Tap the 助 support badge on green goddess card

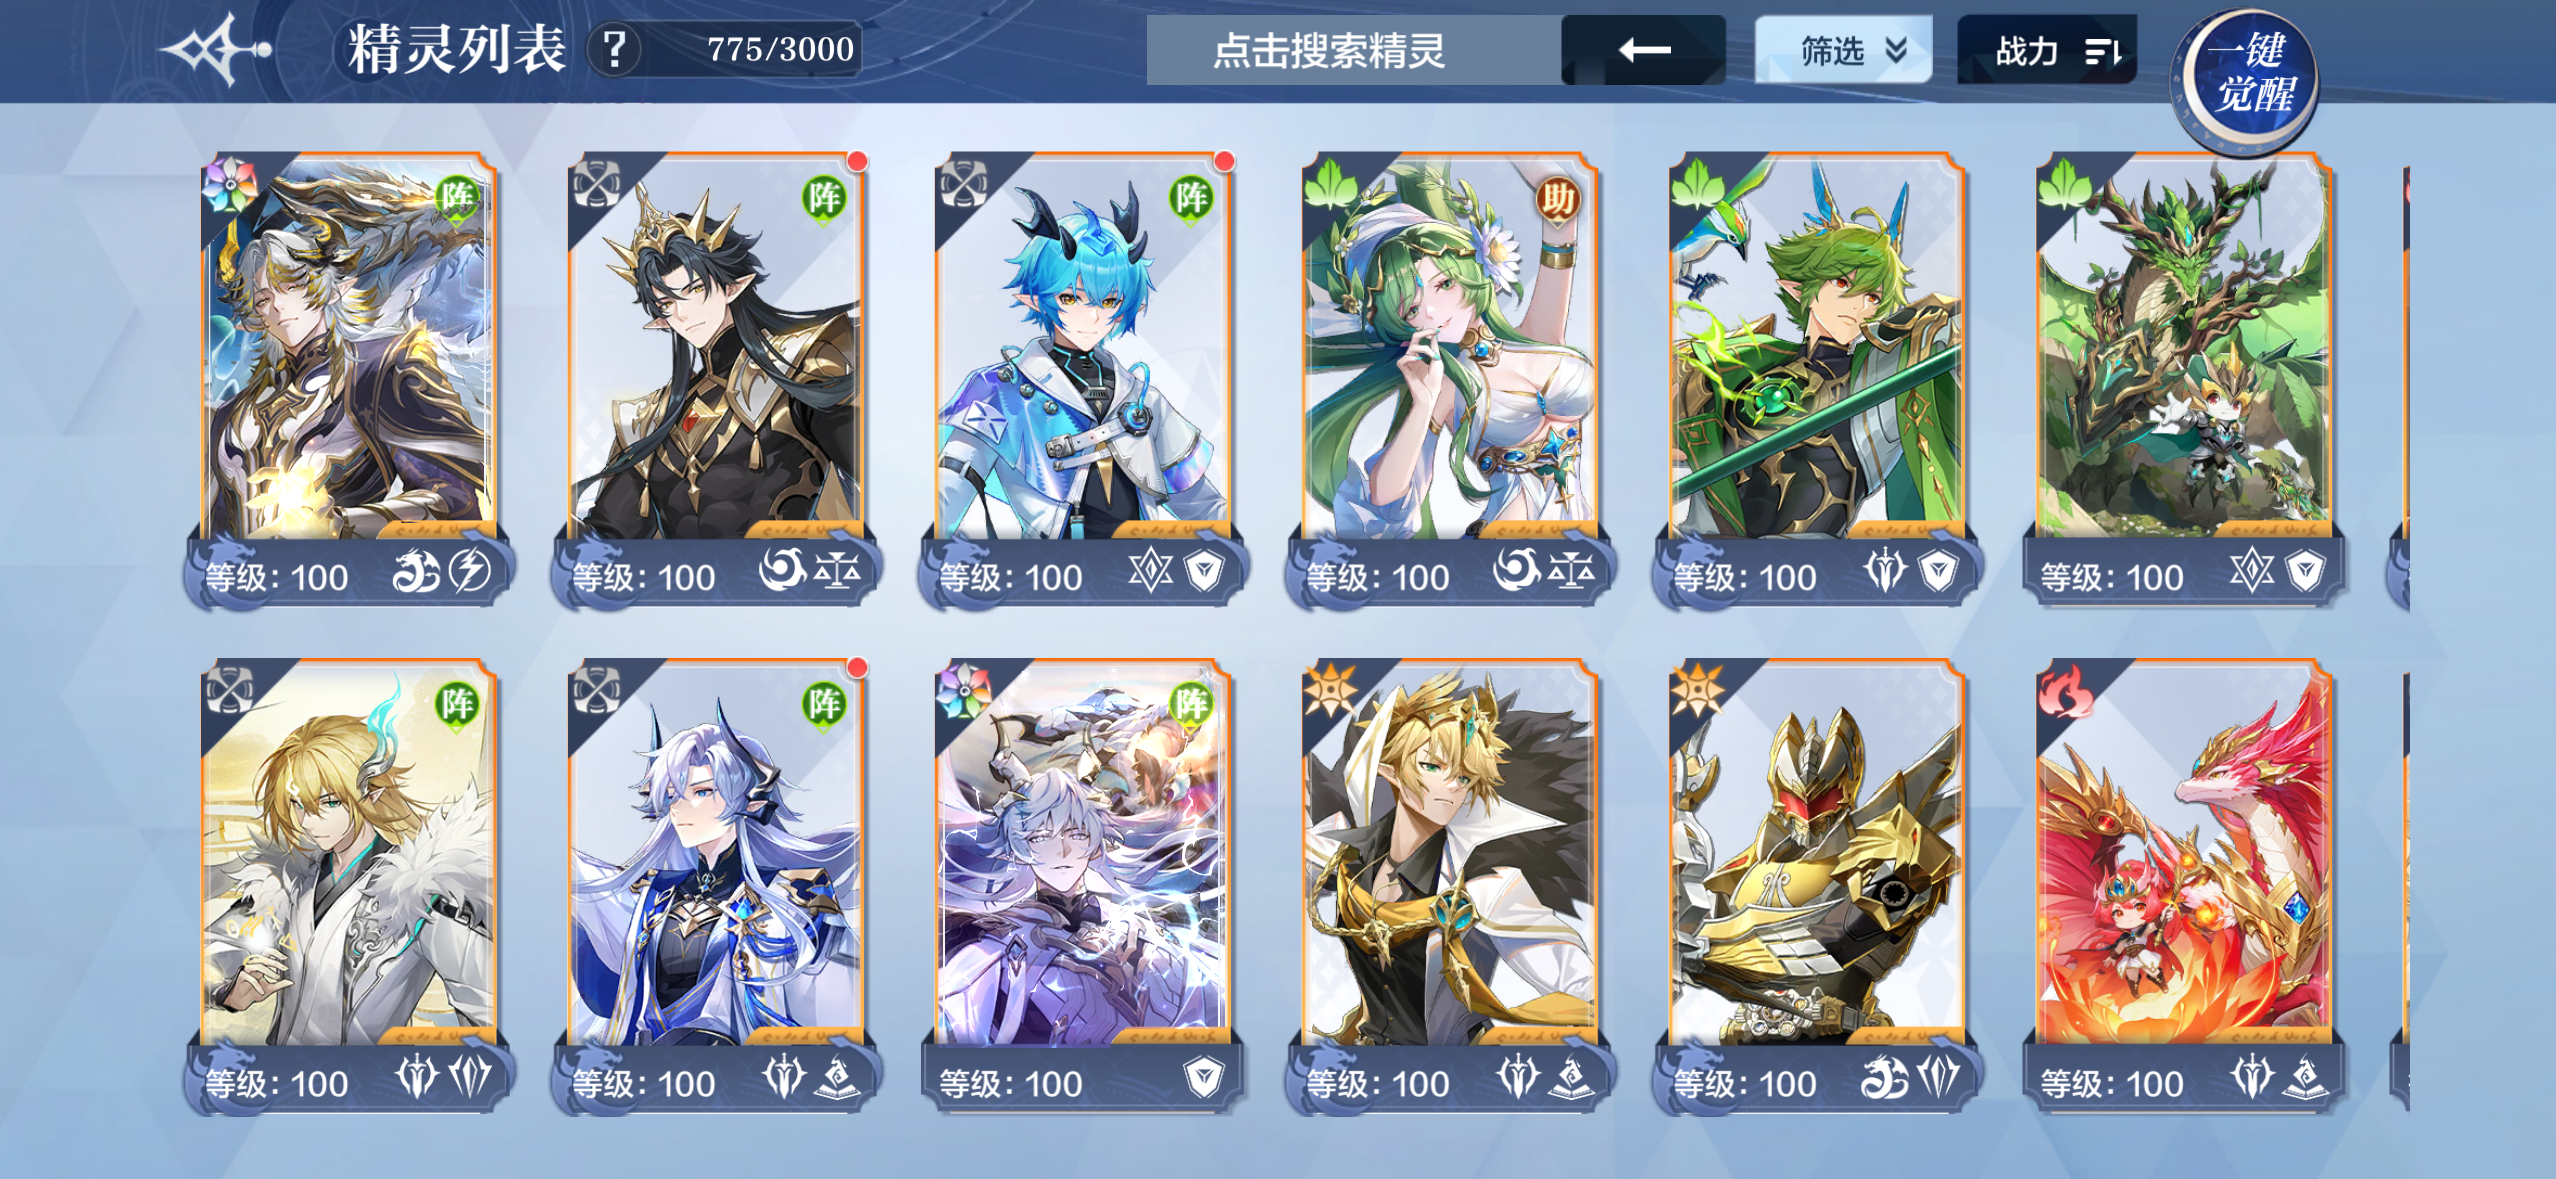pos(1556,199)
